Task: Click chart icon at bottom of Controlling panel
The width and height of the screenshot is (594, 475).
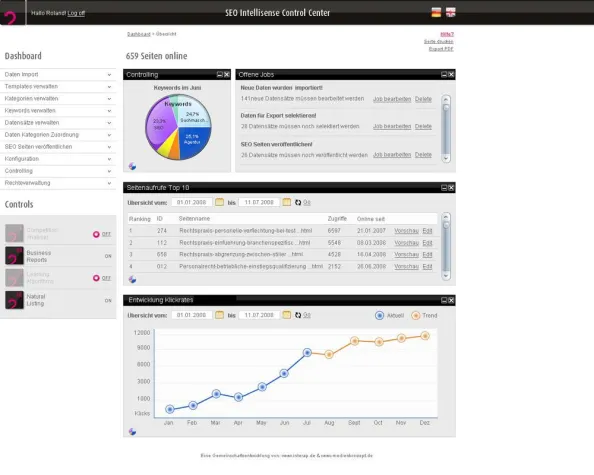Action: click(x=132, y=166)
